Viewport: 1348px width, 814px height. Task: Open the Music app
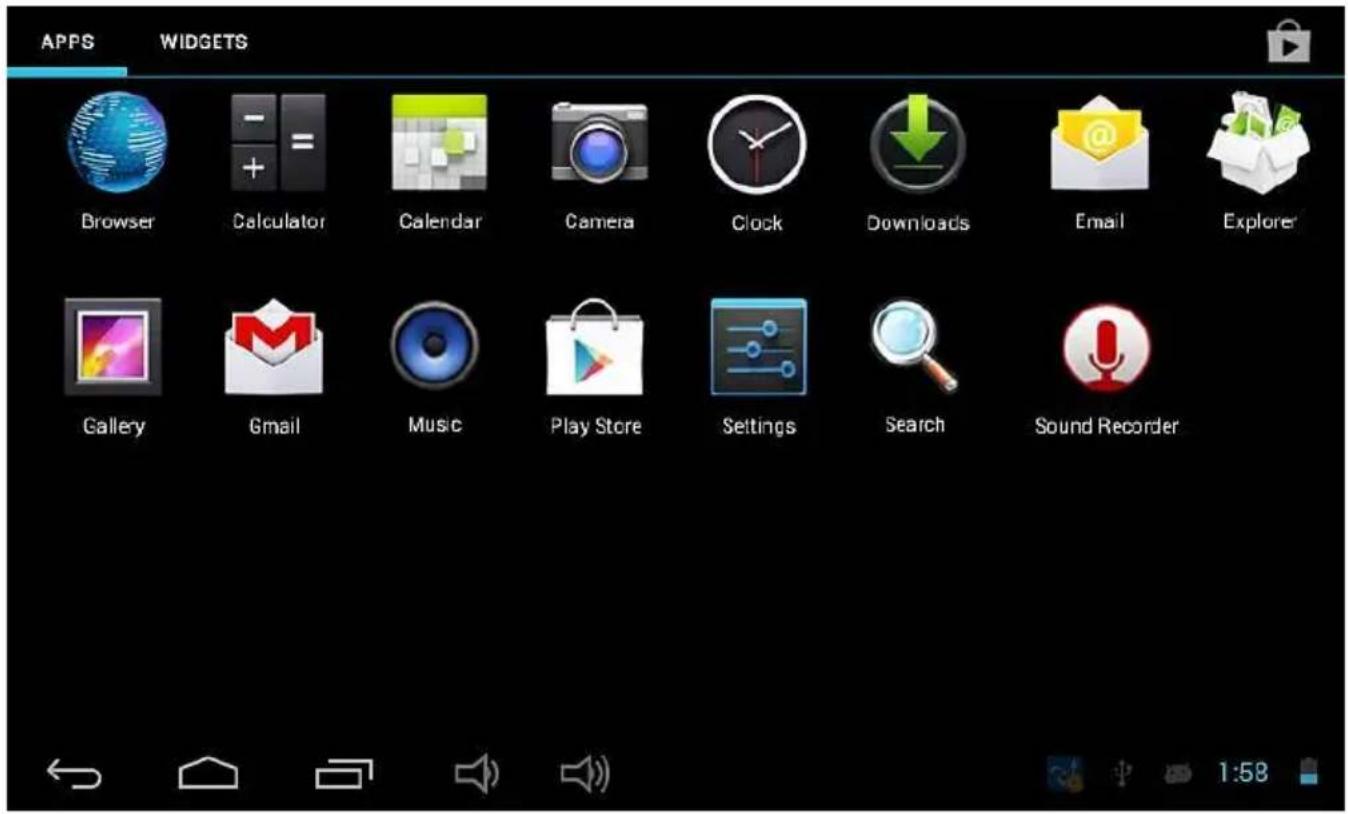[434, 346]
